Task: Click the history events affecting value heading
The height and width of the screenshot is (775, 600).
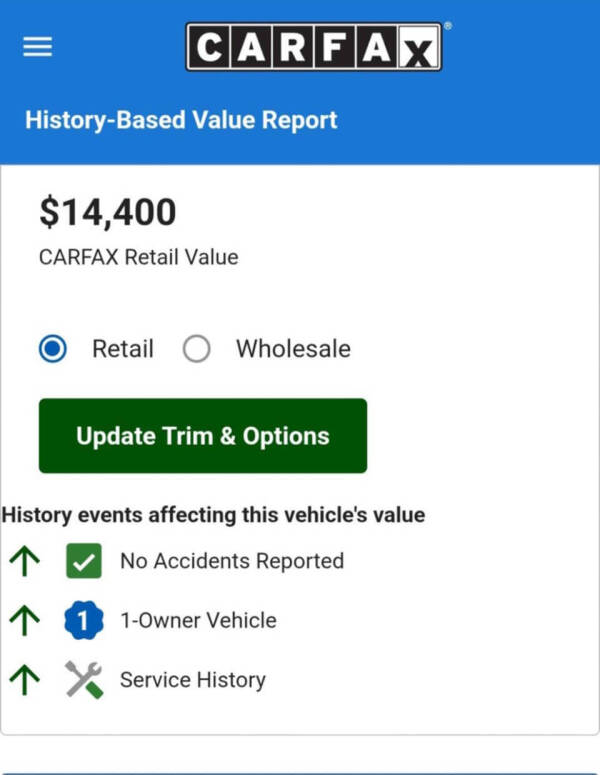Action: 213,515
